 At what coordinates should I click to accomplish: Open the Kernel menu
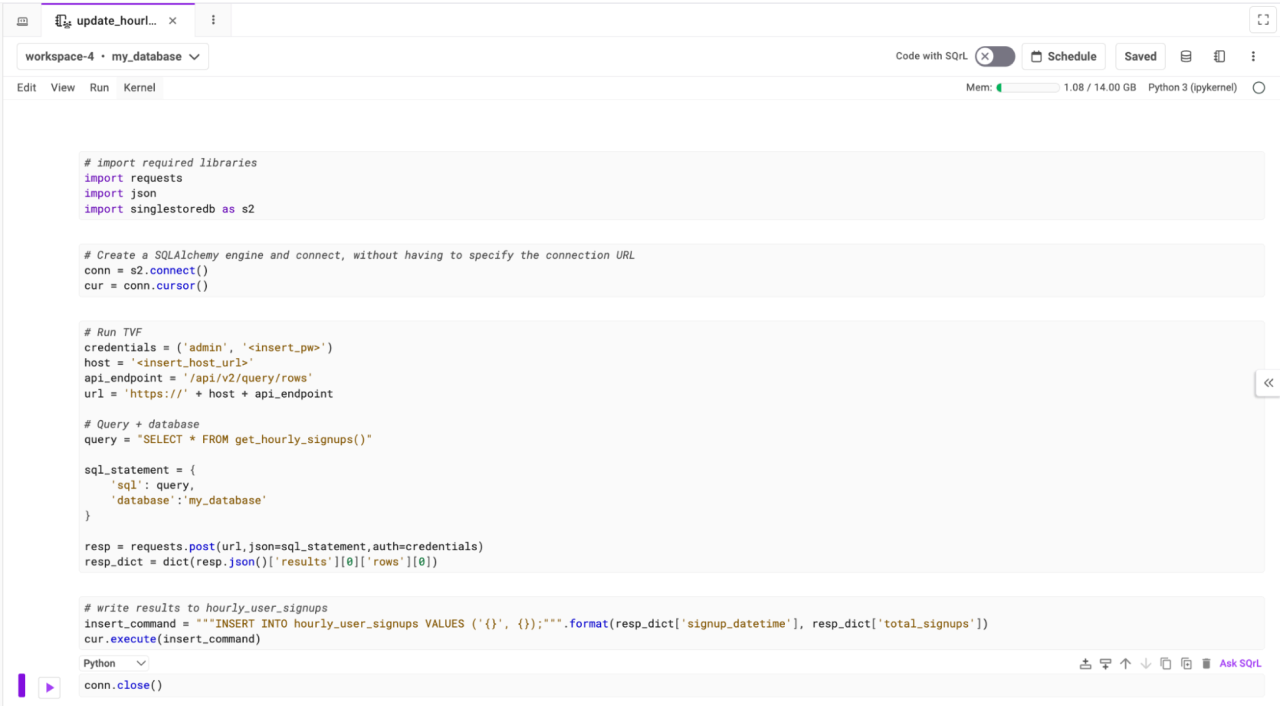(x=139, y=87)
